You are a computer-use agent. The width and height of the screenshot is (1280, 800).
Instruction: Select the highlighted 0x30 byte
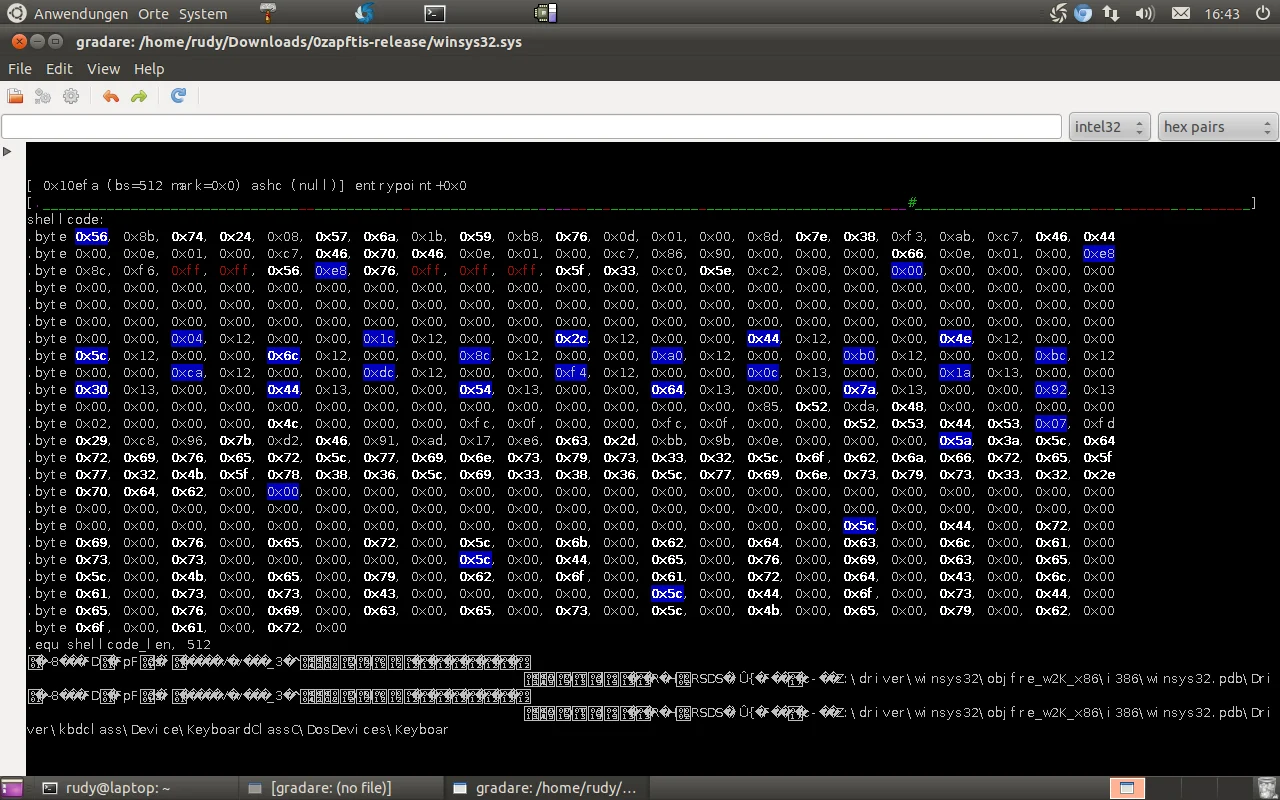[x=91, y=390]
